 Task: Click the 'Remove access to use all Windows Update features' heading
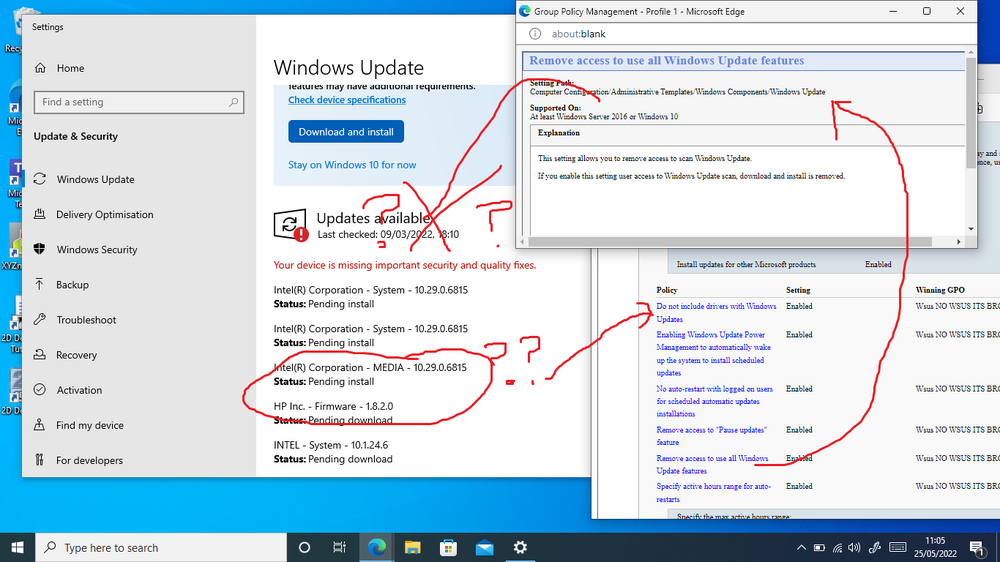[x=666, y=61]
